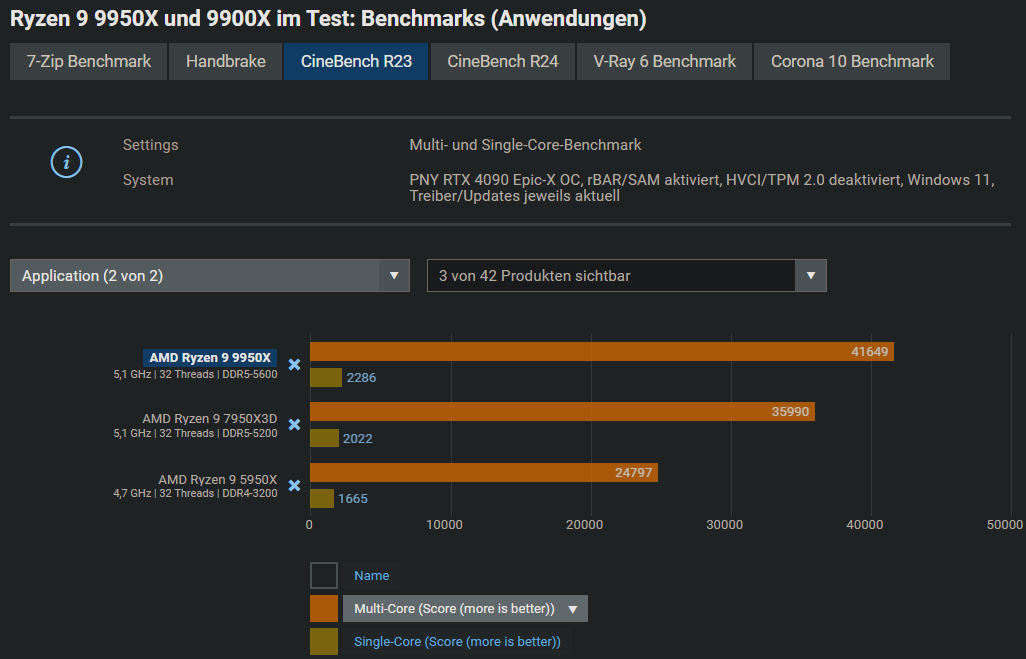The width and height of the screenshot is (1026, 659).
Task: Open the Corona 10 Benchmark tab
Action: tap(852, 62)
